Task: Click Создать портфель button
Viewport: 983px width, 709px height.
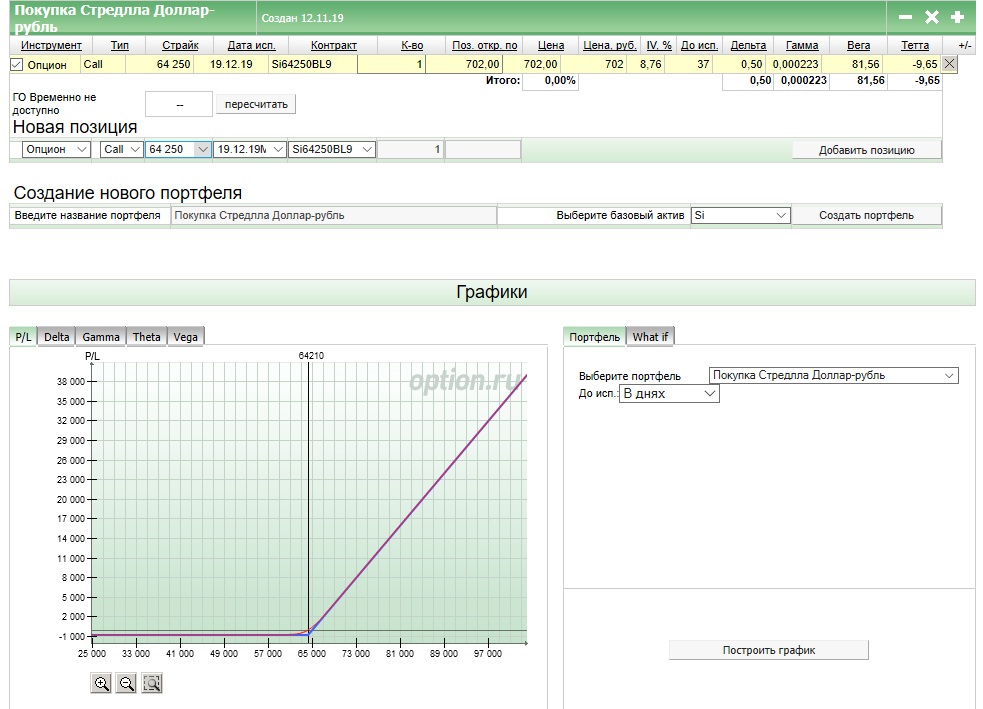Action: [866, 215]
